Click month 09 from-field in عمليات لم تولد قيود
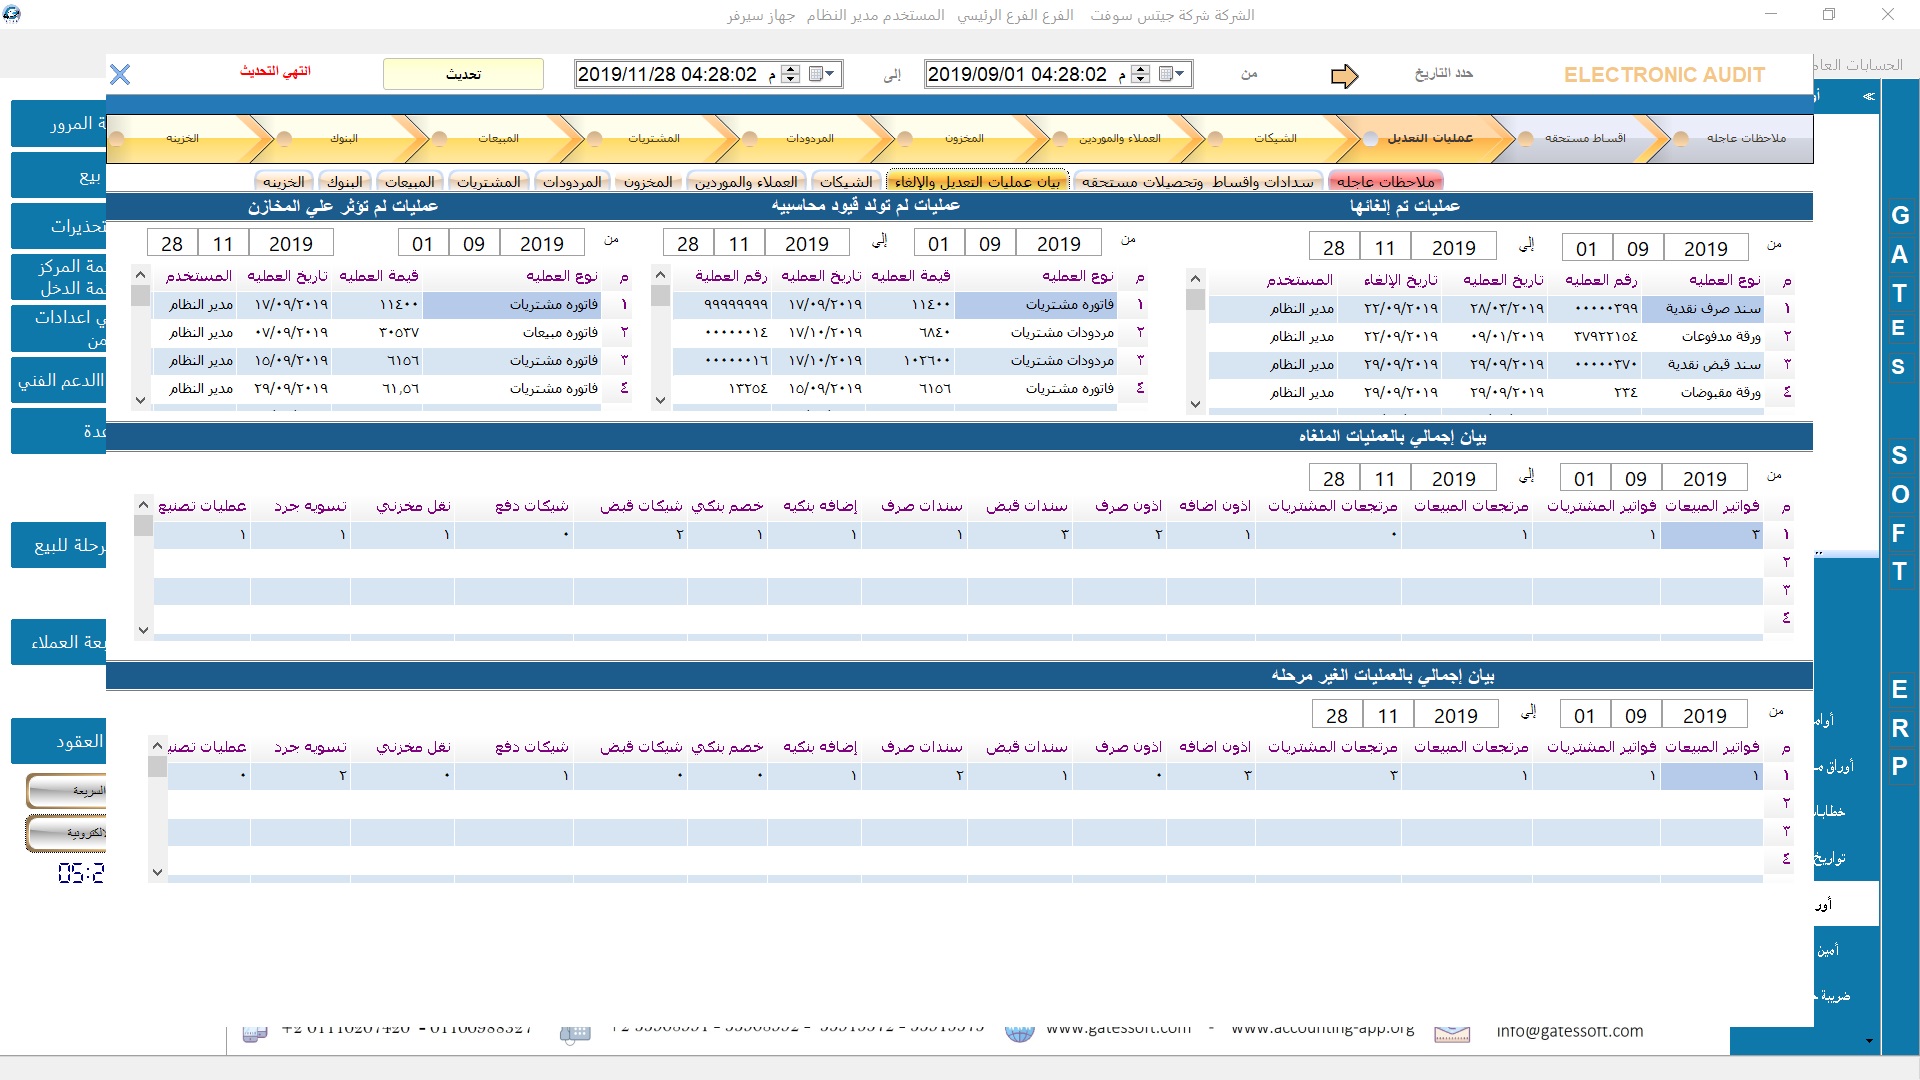Image resolution: width=1920 pixels, height=1080 pixels. click(990, 244)
